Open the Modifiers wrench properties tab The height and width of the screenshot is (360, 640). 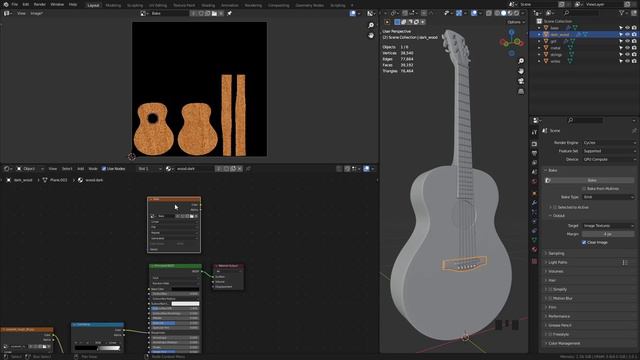[x=534, y=203]
